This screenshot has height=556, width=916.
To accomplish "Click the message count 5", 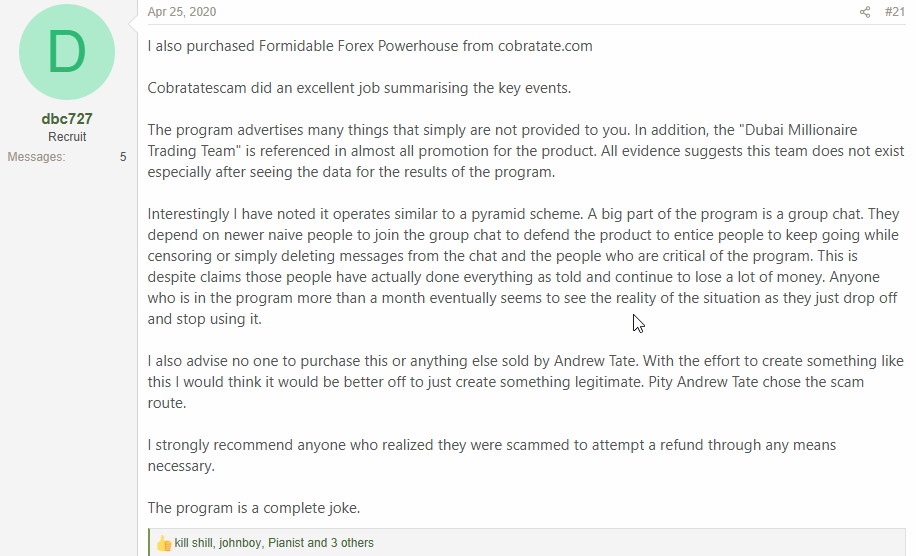I will click(123, 157).
